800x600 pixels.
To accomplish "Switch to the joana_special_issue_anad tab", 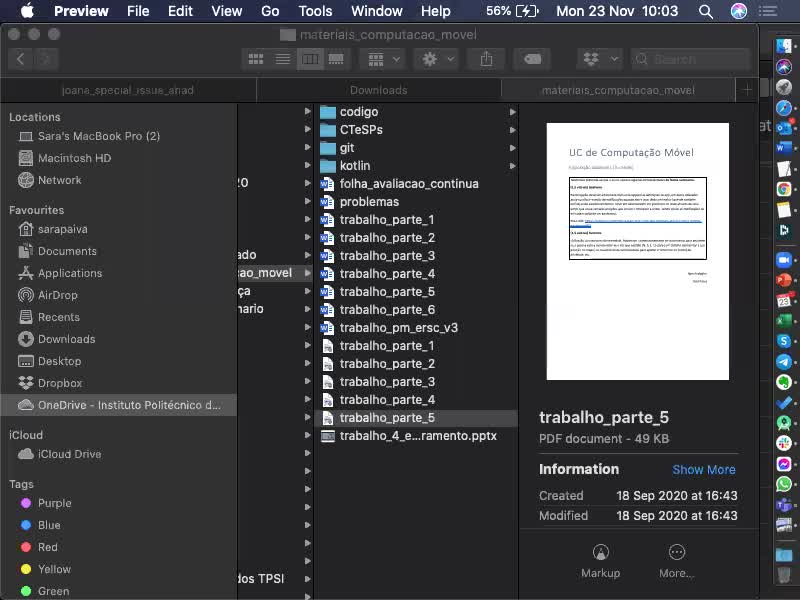I will point(128,90).
